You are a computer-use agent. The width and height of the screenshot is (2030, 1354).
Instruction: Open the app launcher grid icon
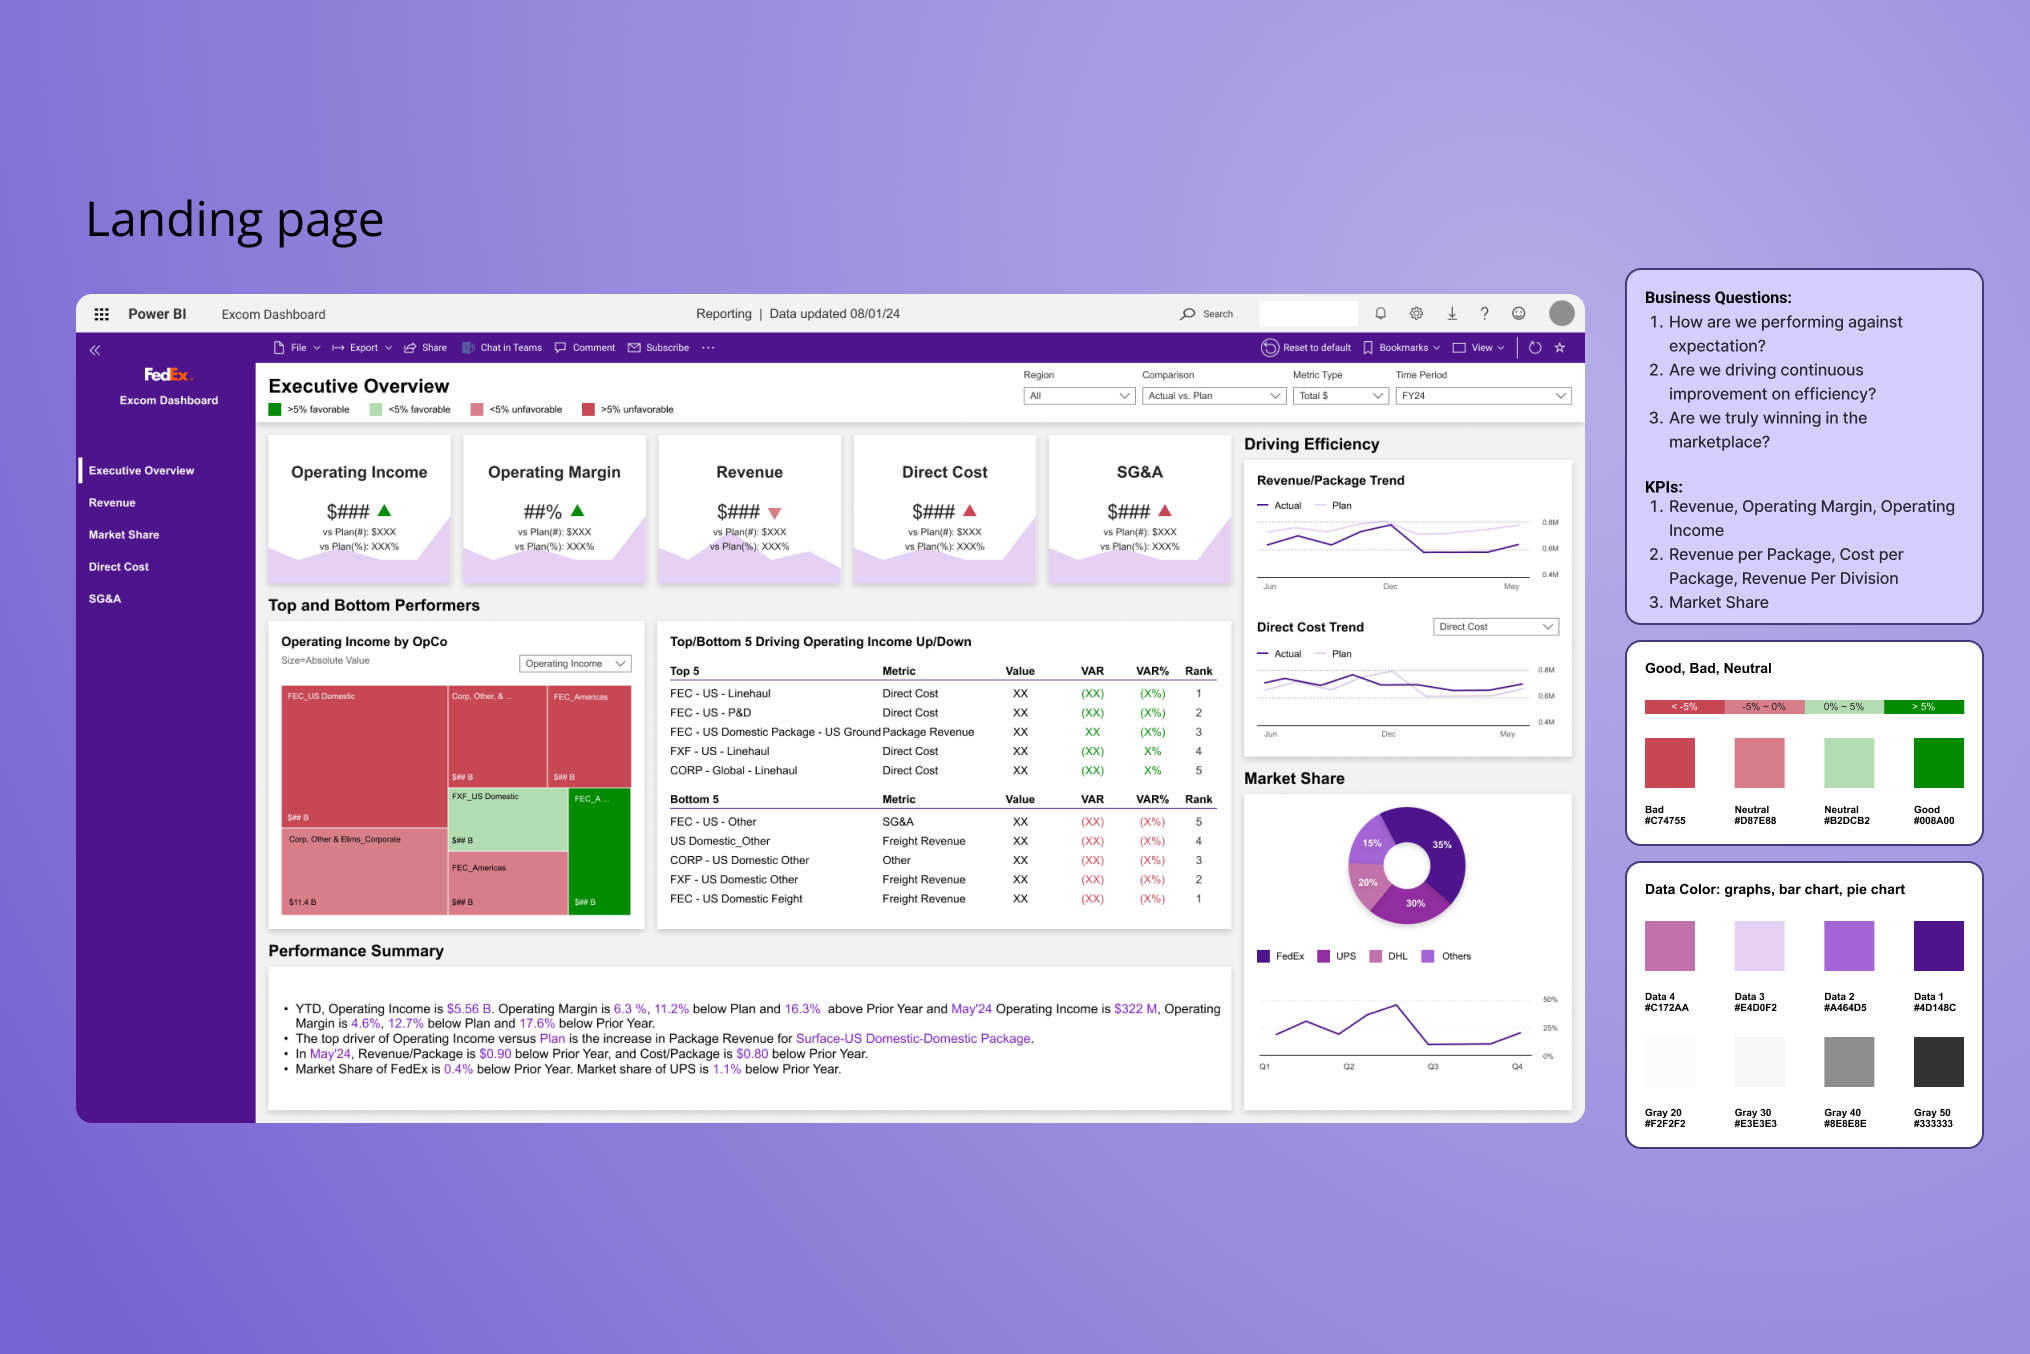pos(101,314)
